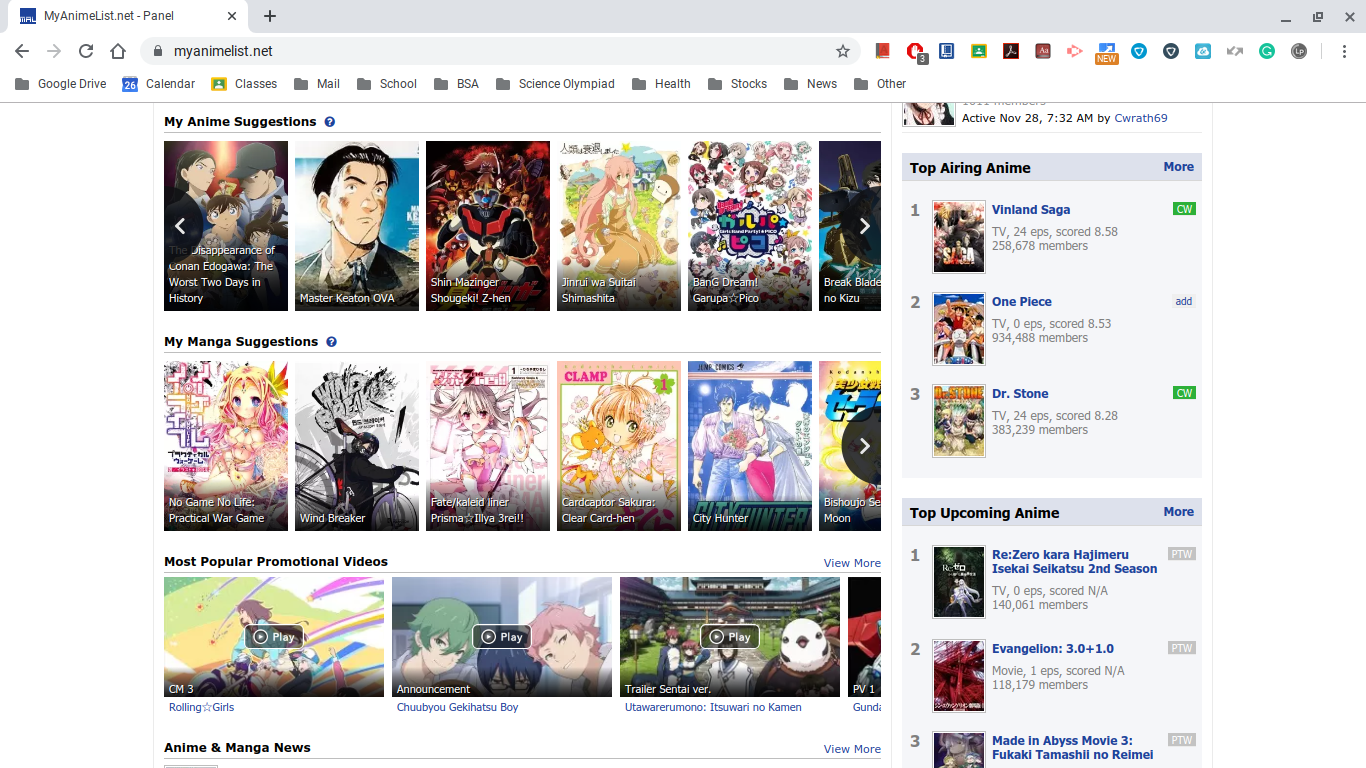Click PTW status on Re:Zero 2nd Season

(1182, 554)
